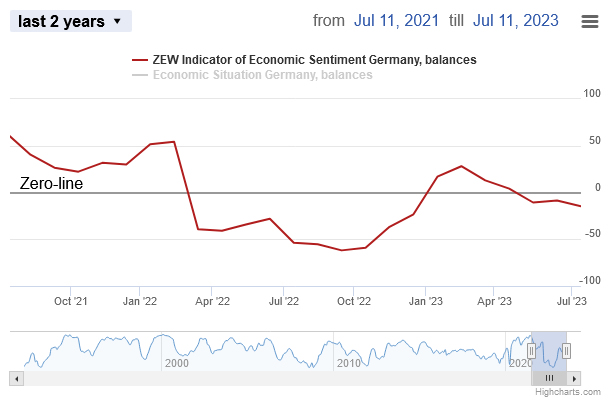Click the gray Economic Situation legend line symbol
Screen dimensions: 611x400
pyautogui.click(x=140, y=75)
